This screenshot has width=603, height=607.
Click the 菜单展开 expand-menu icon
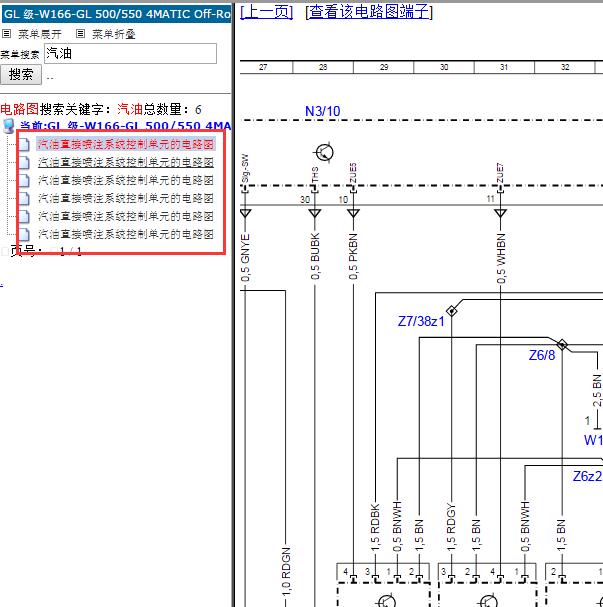6,34
